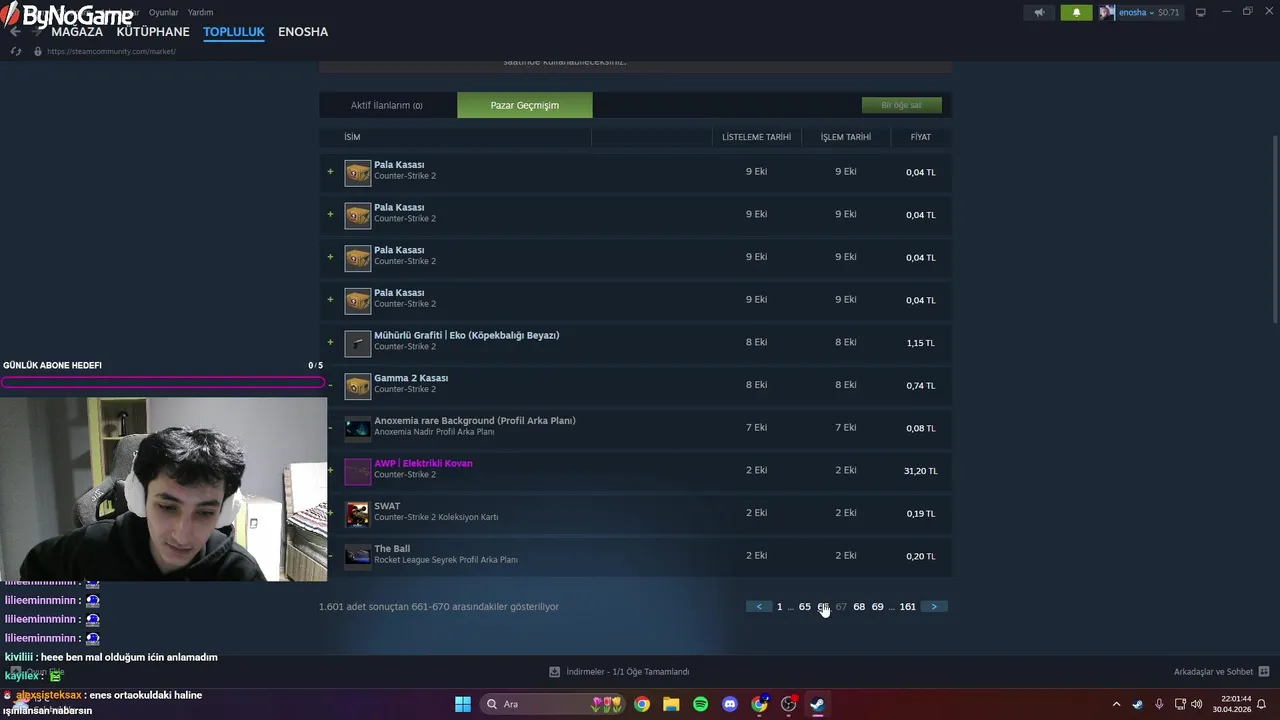Go to the MAĞAZA section
This screenshot has height=720, width=1280.
tap(77, 31)
